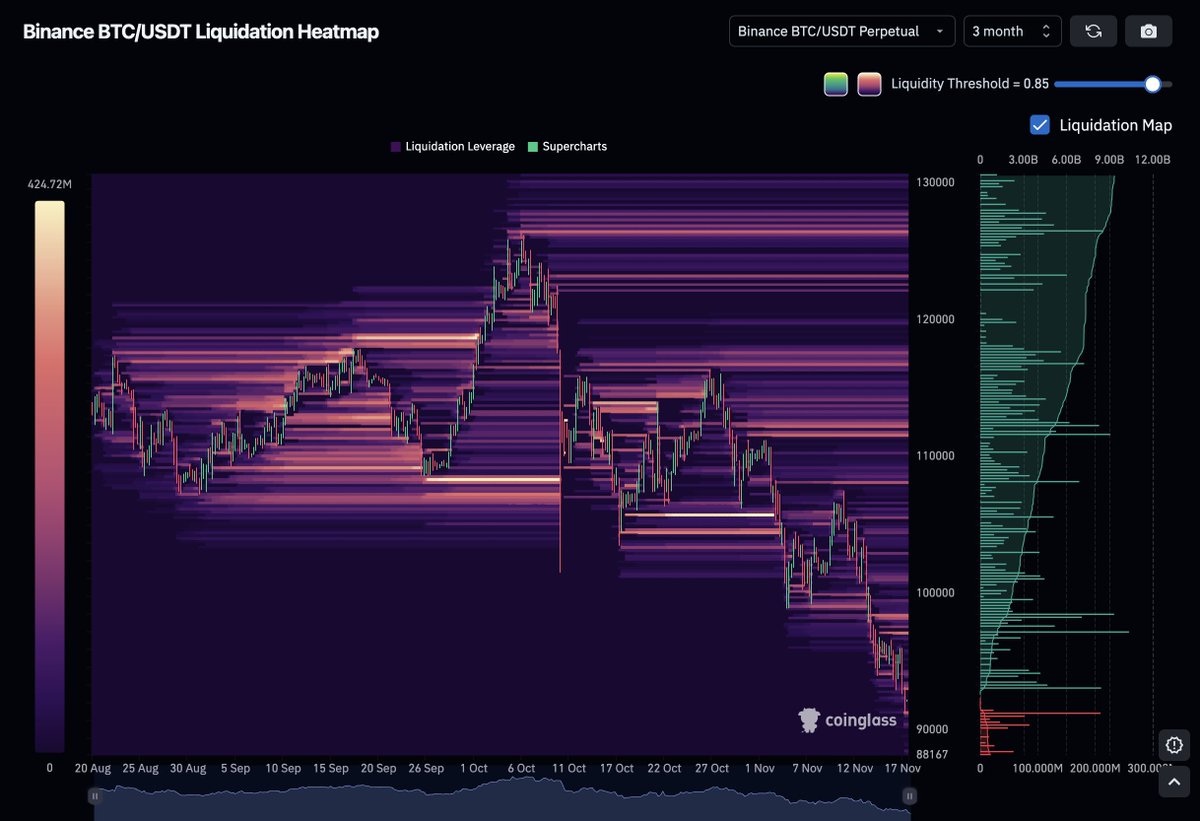Click the scroll-to-top arrow button
This screenshot has height=821, width=1200.
tap(1174, 781)
